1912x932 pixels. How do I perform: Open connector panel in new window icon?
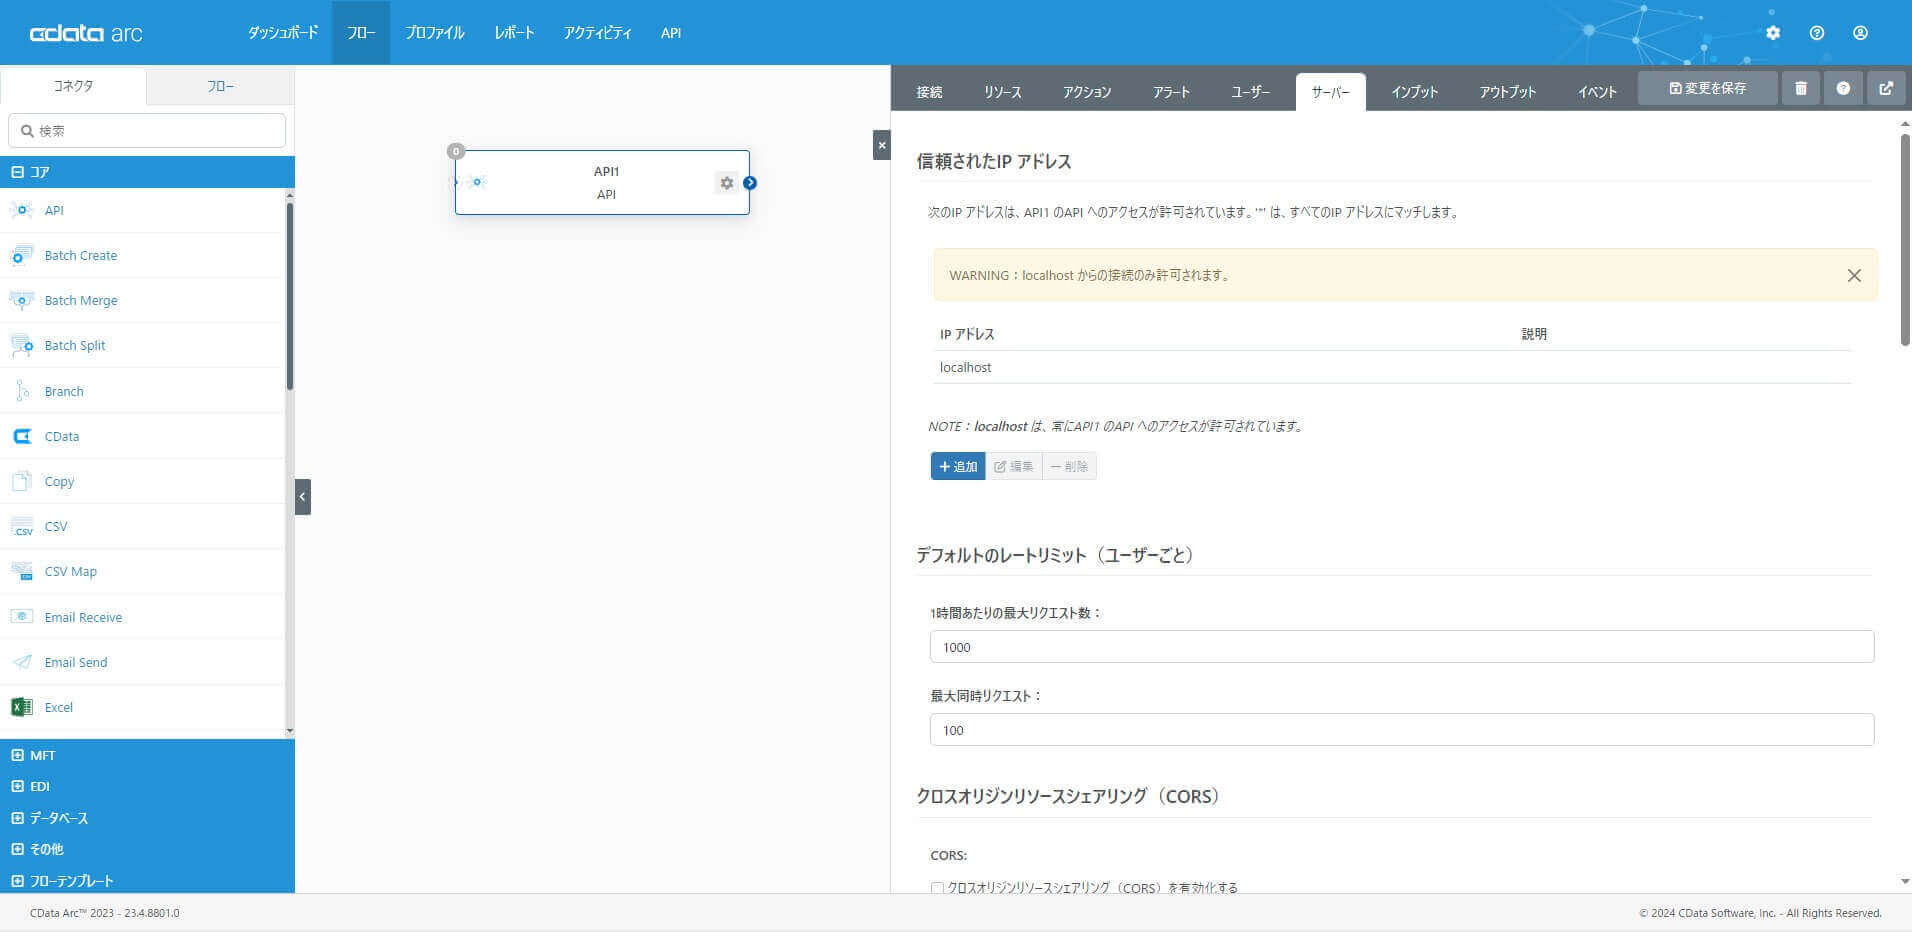(1886, 88)
